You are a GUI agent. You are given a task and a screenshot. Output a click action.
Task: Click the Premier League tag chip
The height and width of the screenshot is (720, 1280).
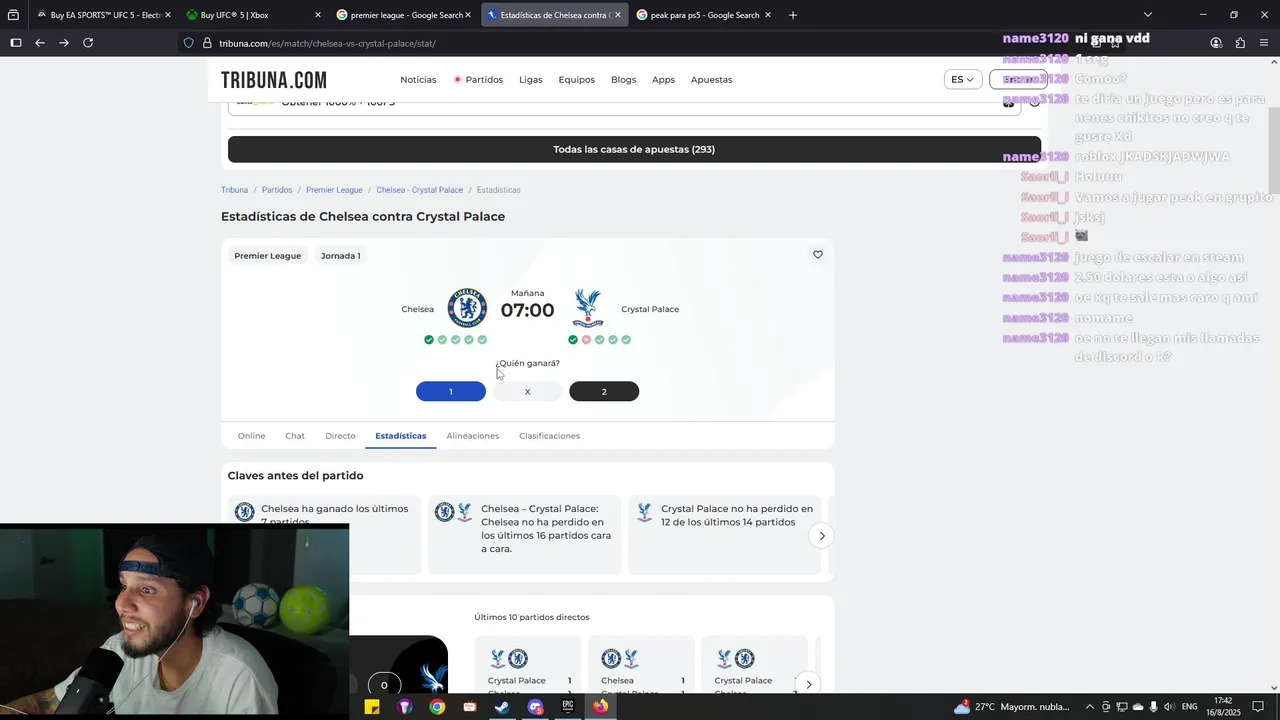point(268,256)
